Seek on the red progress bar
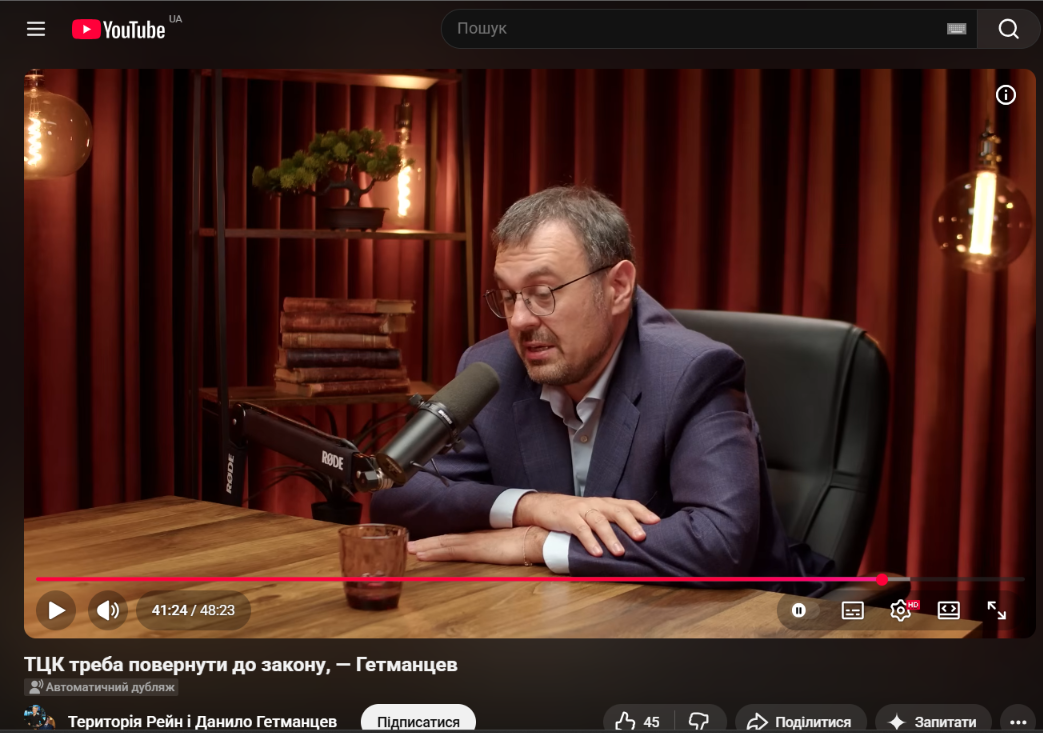This screenshot has width=1043, height=733. pos(529,579)
